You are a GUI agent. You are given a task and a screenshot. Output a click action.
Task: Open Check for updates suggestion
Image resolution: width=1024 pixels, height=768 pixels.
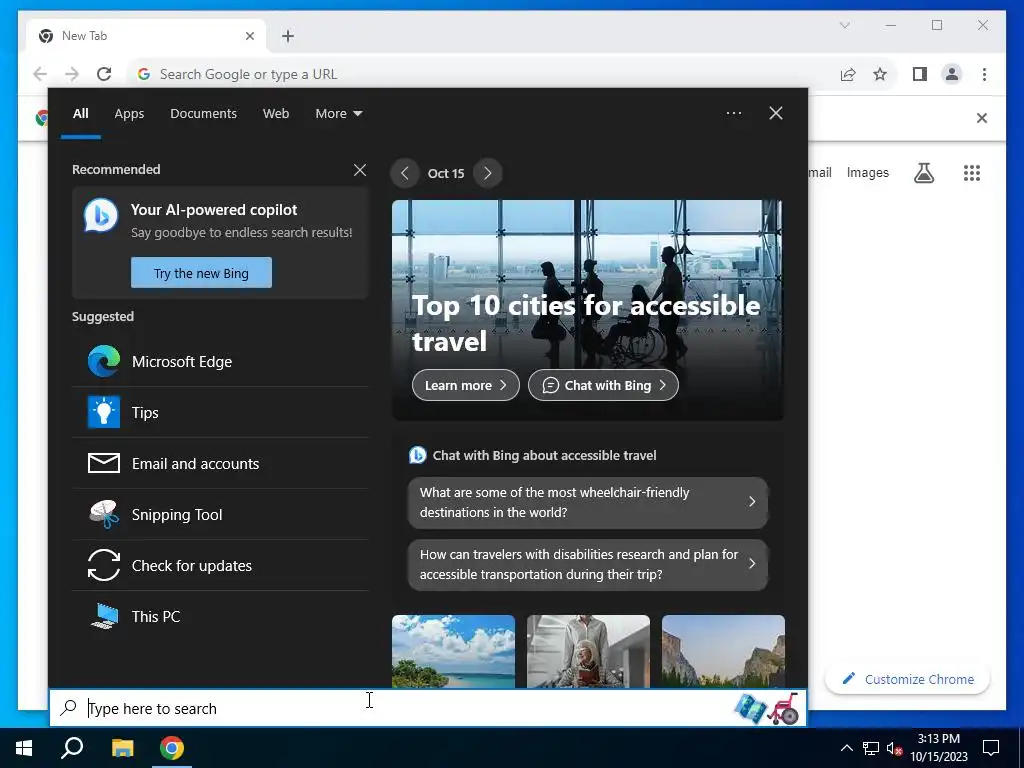coord(220,565)
